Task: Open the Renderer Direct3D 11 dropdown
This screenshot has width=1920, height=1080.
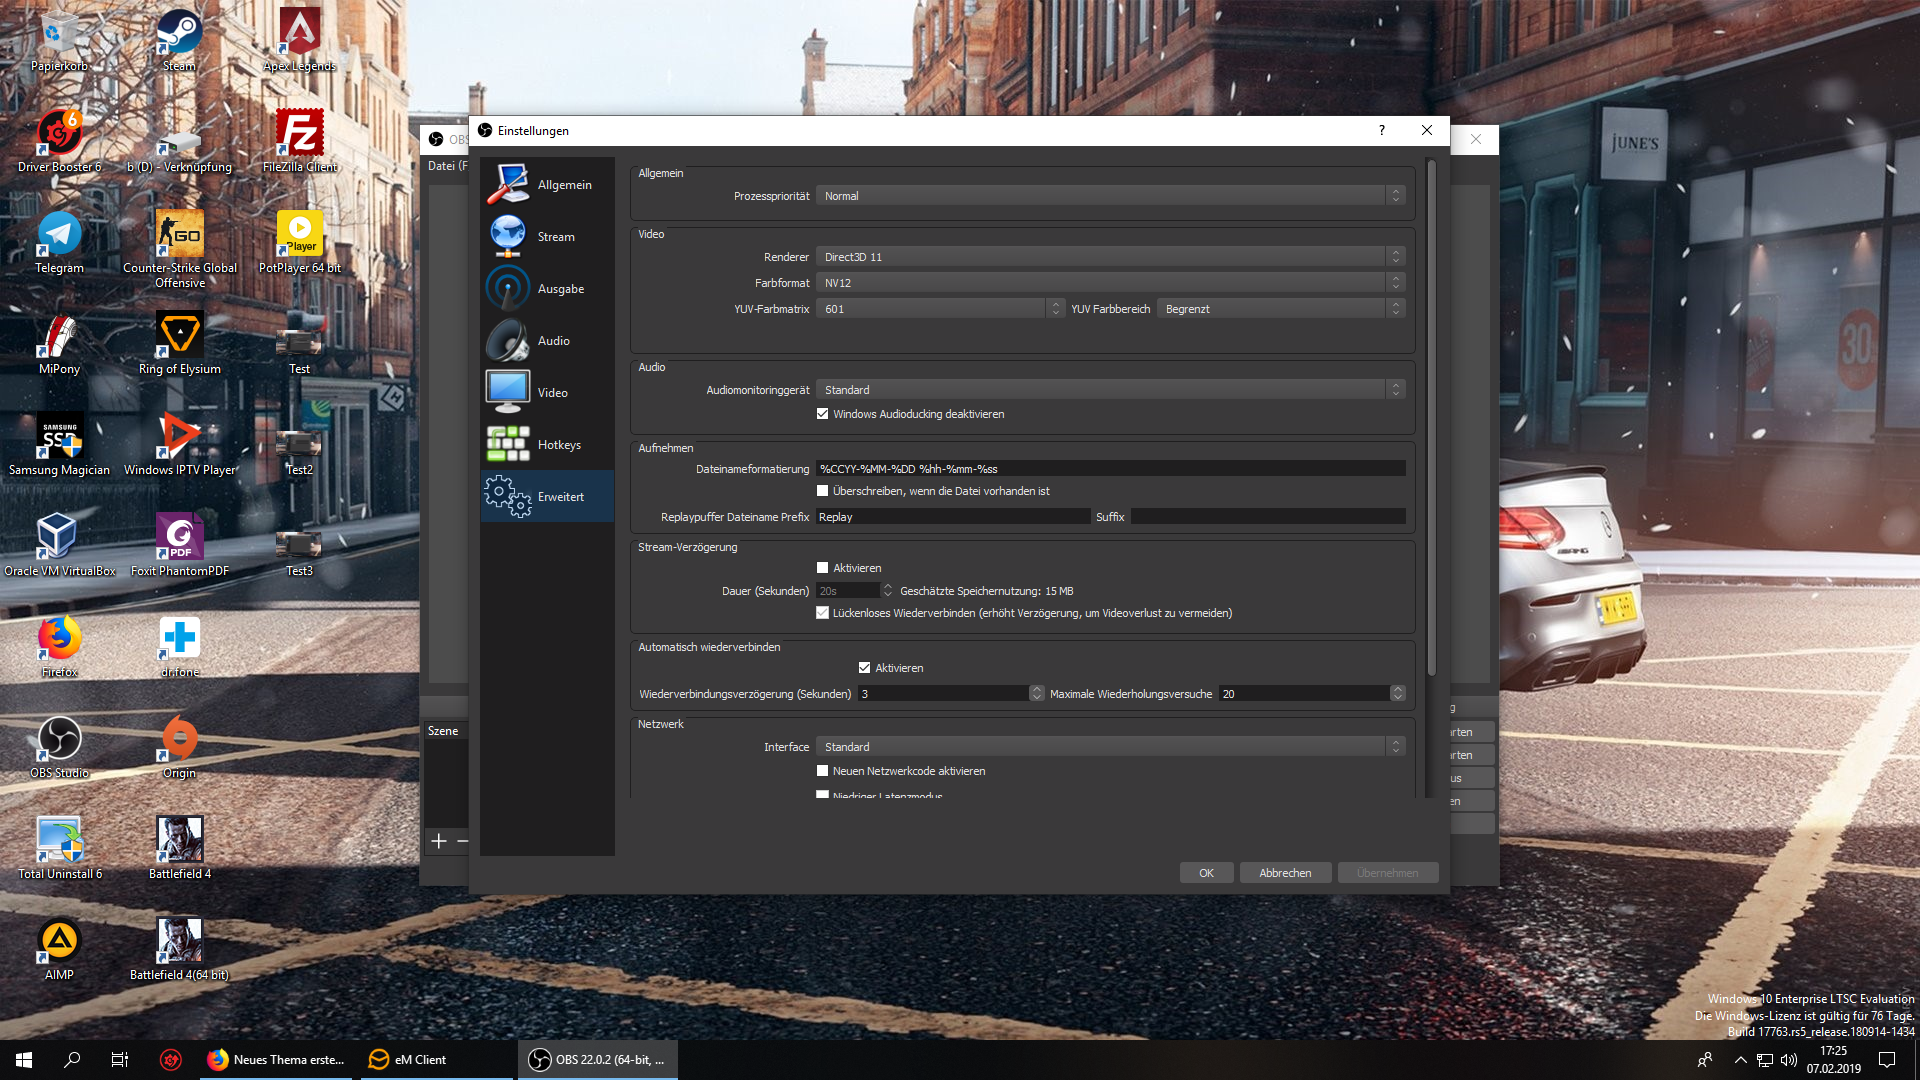Action: click(1110, 257)
